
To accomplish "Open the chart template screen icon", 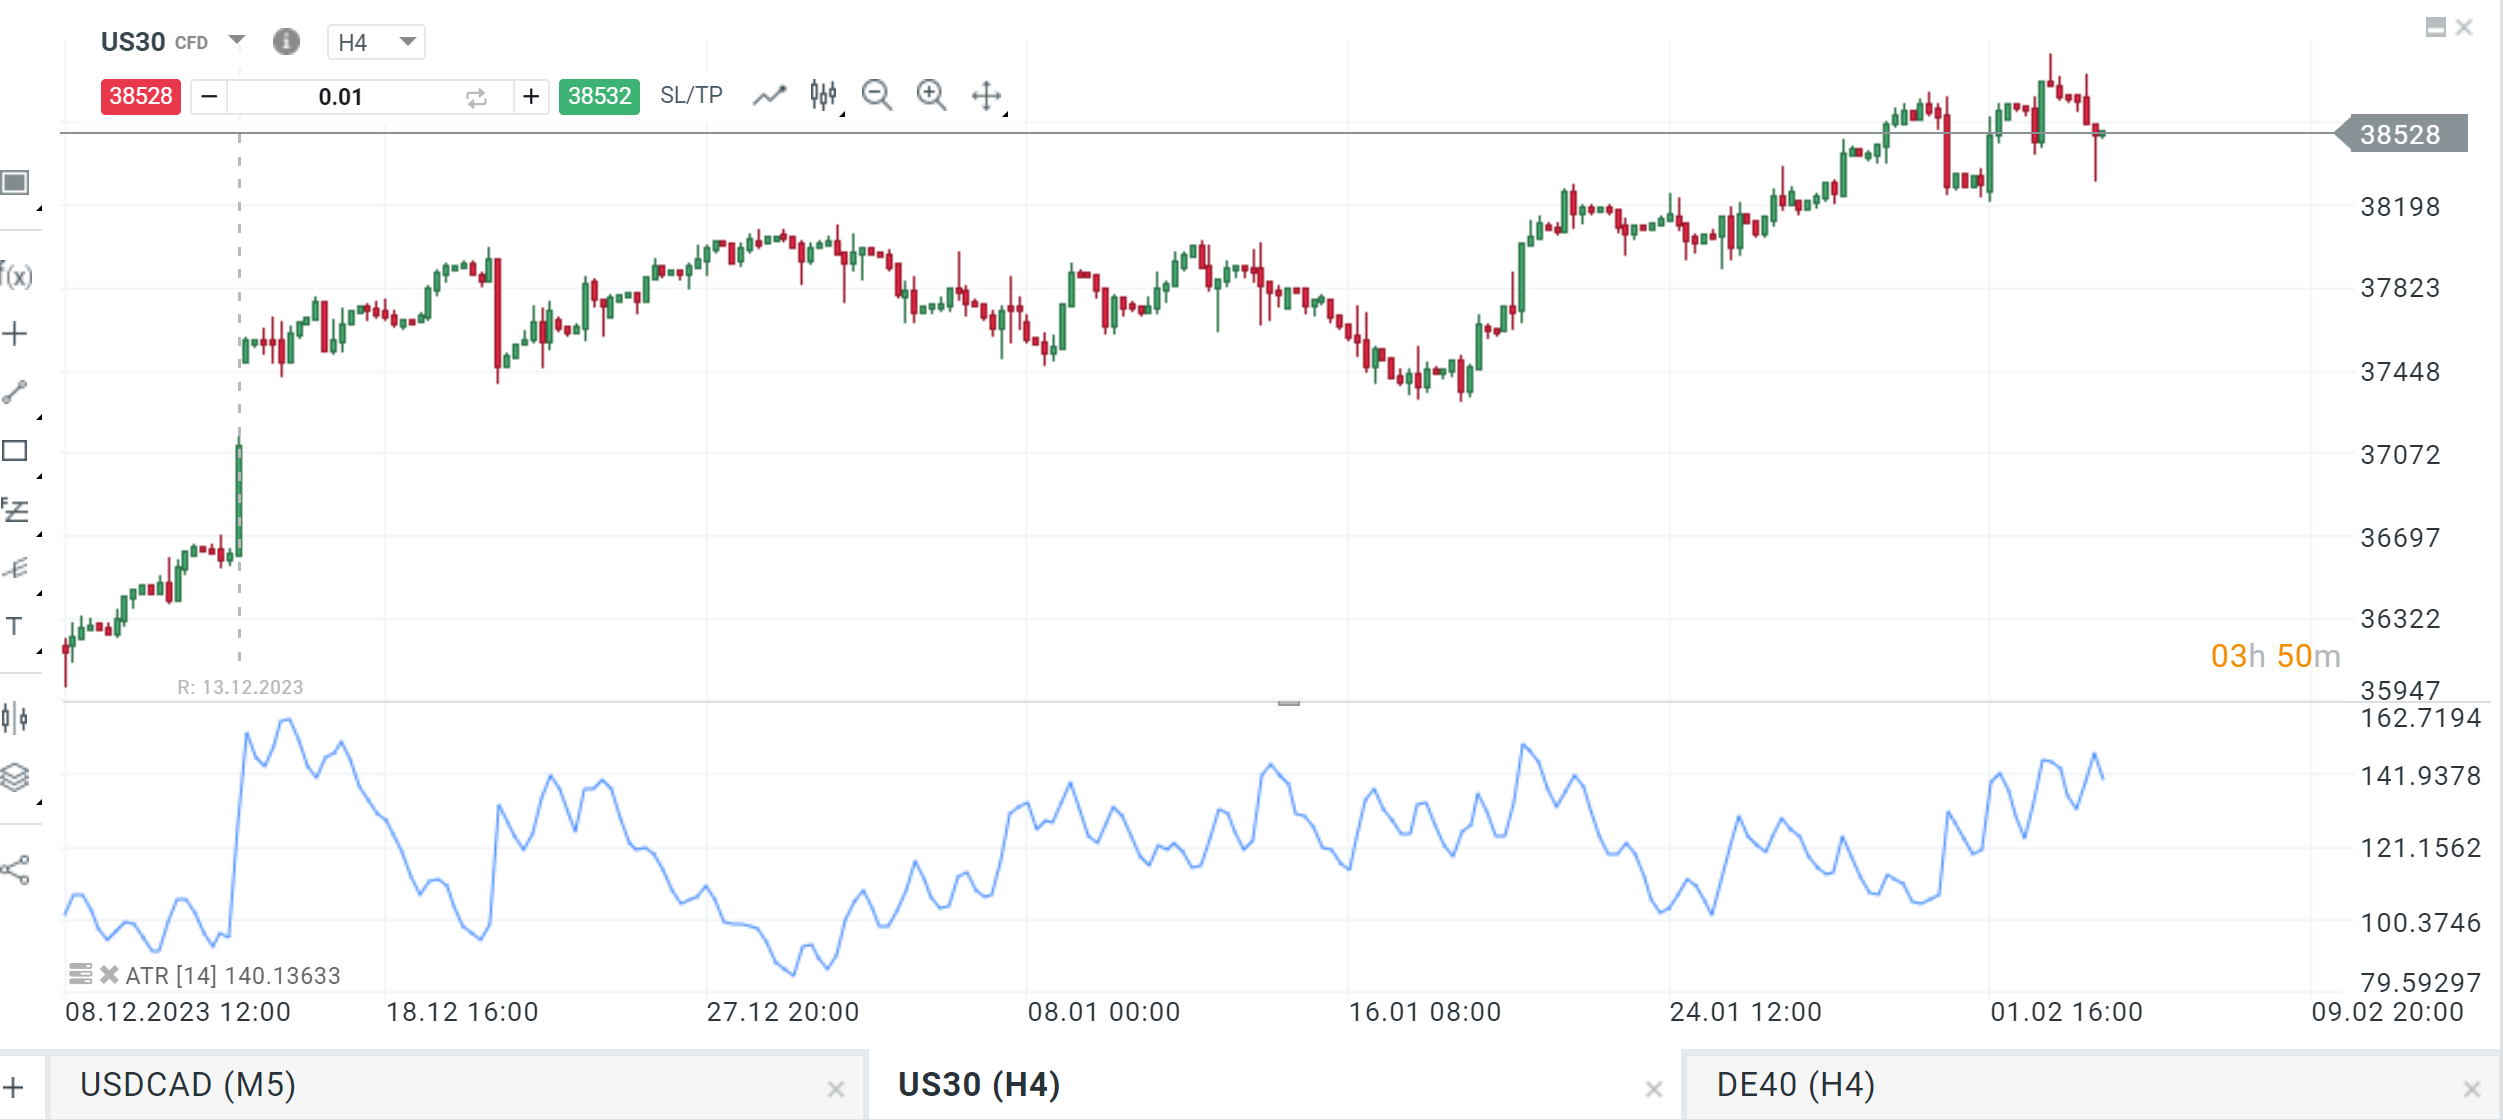I will [x=15, y=183].
